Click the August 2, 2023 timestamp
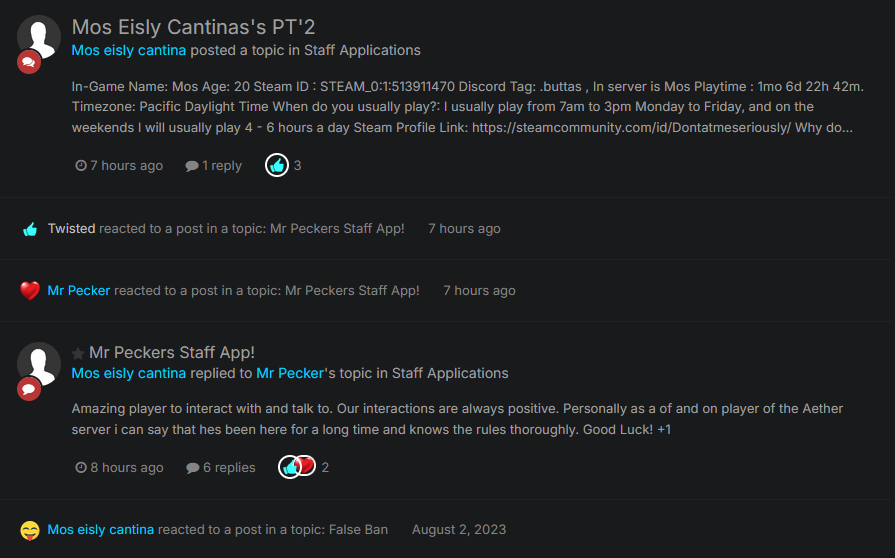895x558 pixels. [x=459, y=529]
